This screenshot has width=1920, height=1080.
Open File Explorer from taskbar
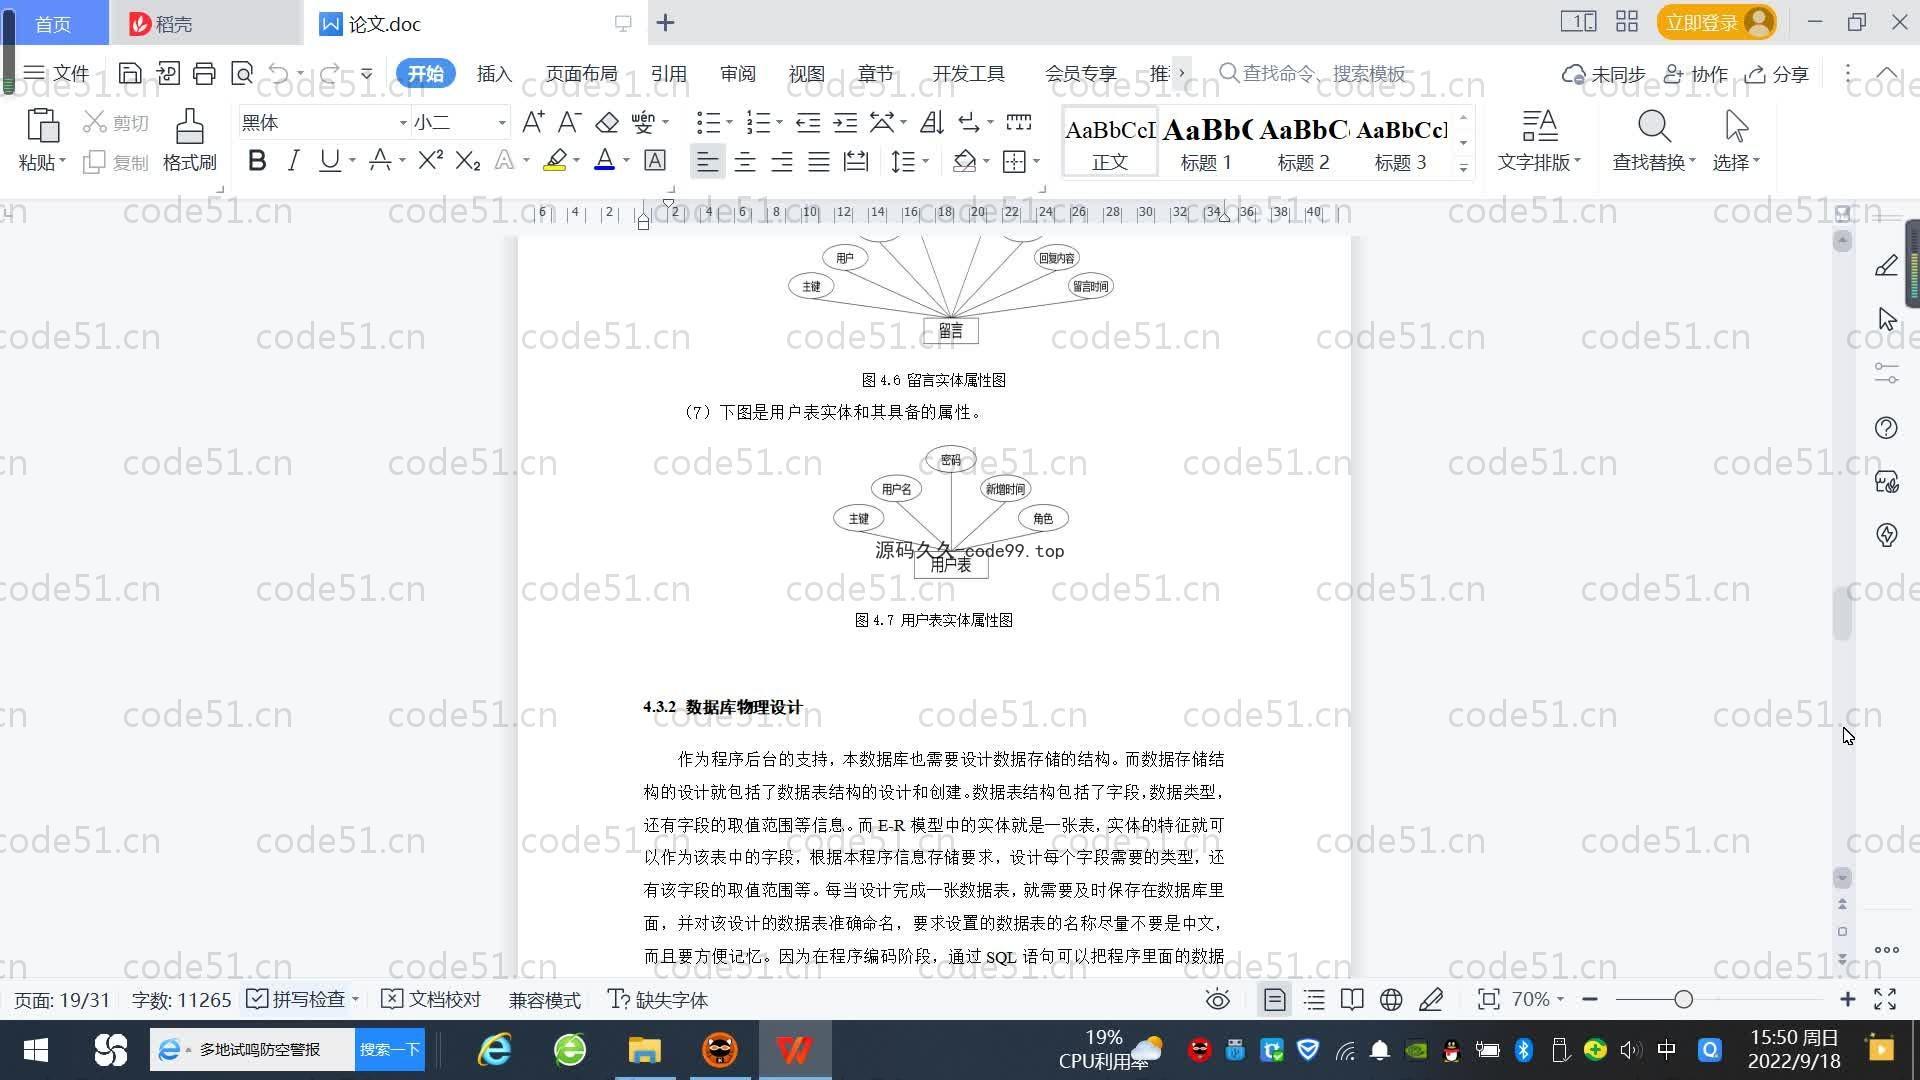click(x=644, y=1050)
